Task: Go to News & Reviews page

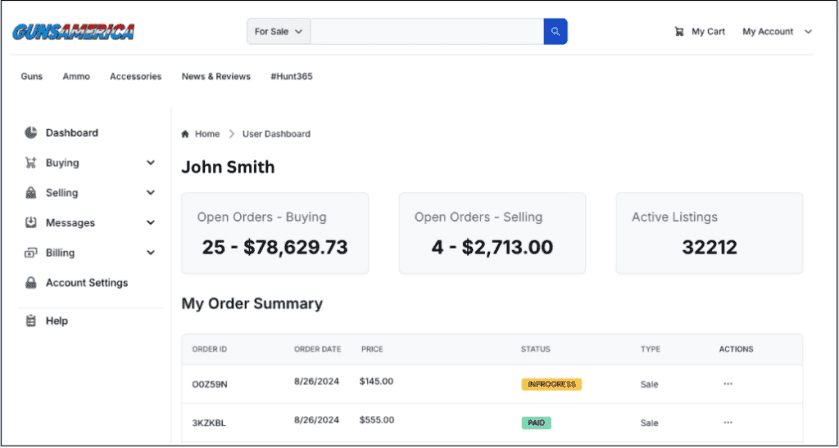Action: [216, 77]
